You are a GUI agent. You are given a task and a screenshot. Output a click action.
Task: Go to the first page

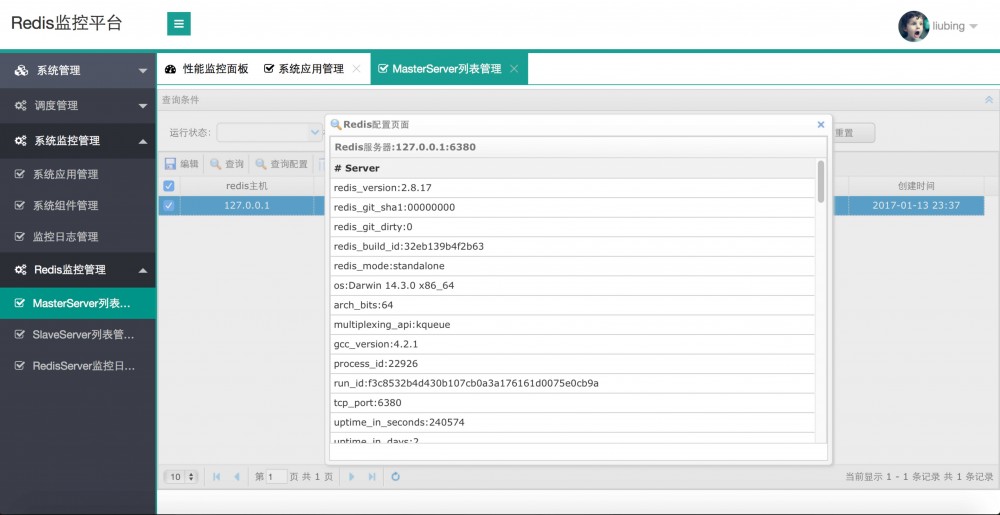(x=217, y=477)
